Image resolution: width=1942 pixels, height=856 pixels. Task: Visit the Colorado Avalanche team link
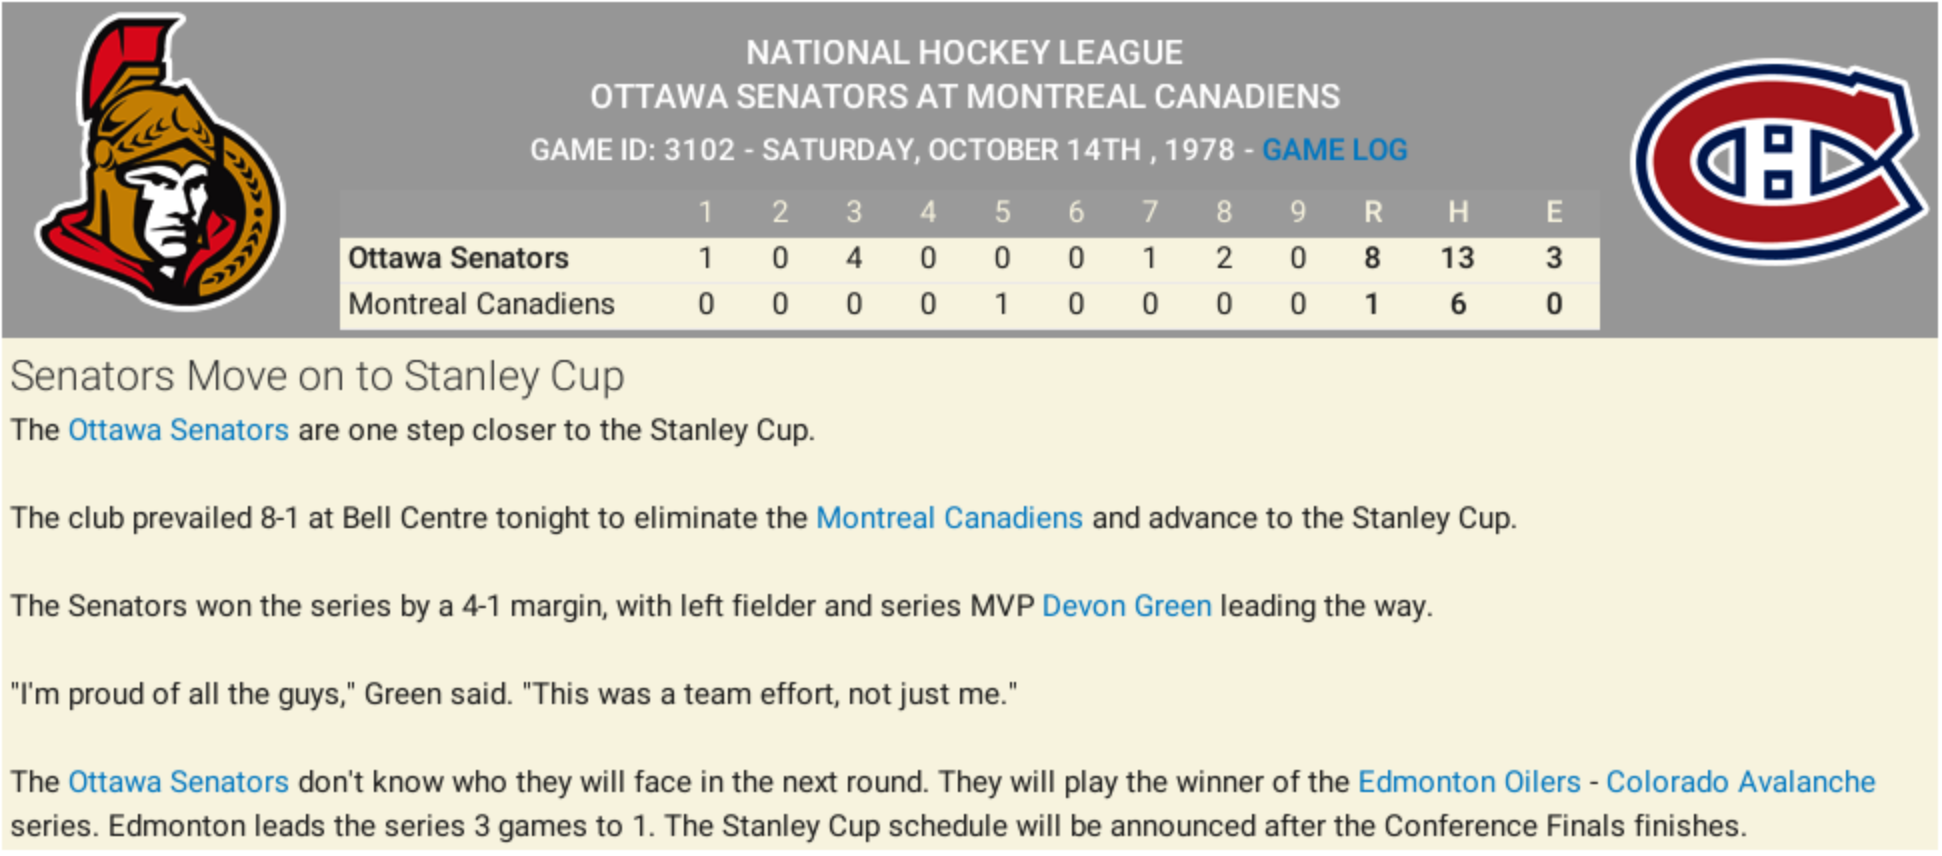(x=1740, y=782)
